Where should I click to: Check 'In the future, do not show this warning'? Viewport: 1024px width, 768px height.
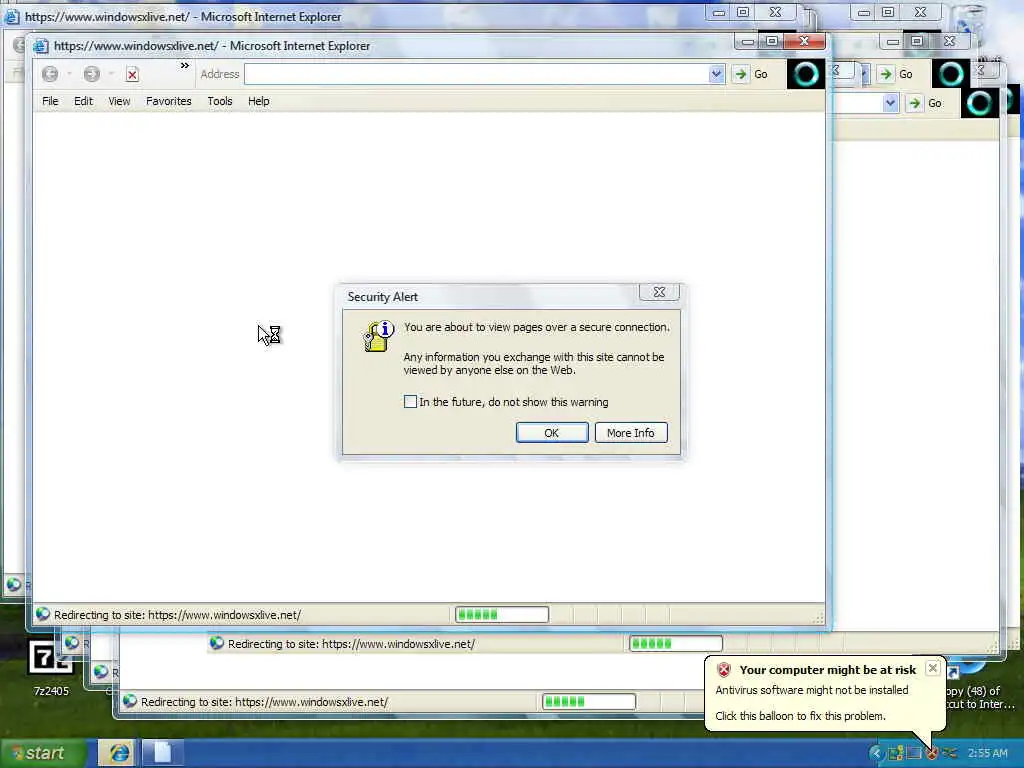tap(410, 402)
